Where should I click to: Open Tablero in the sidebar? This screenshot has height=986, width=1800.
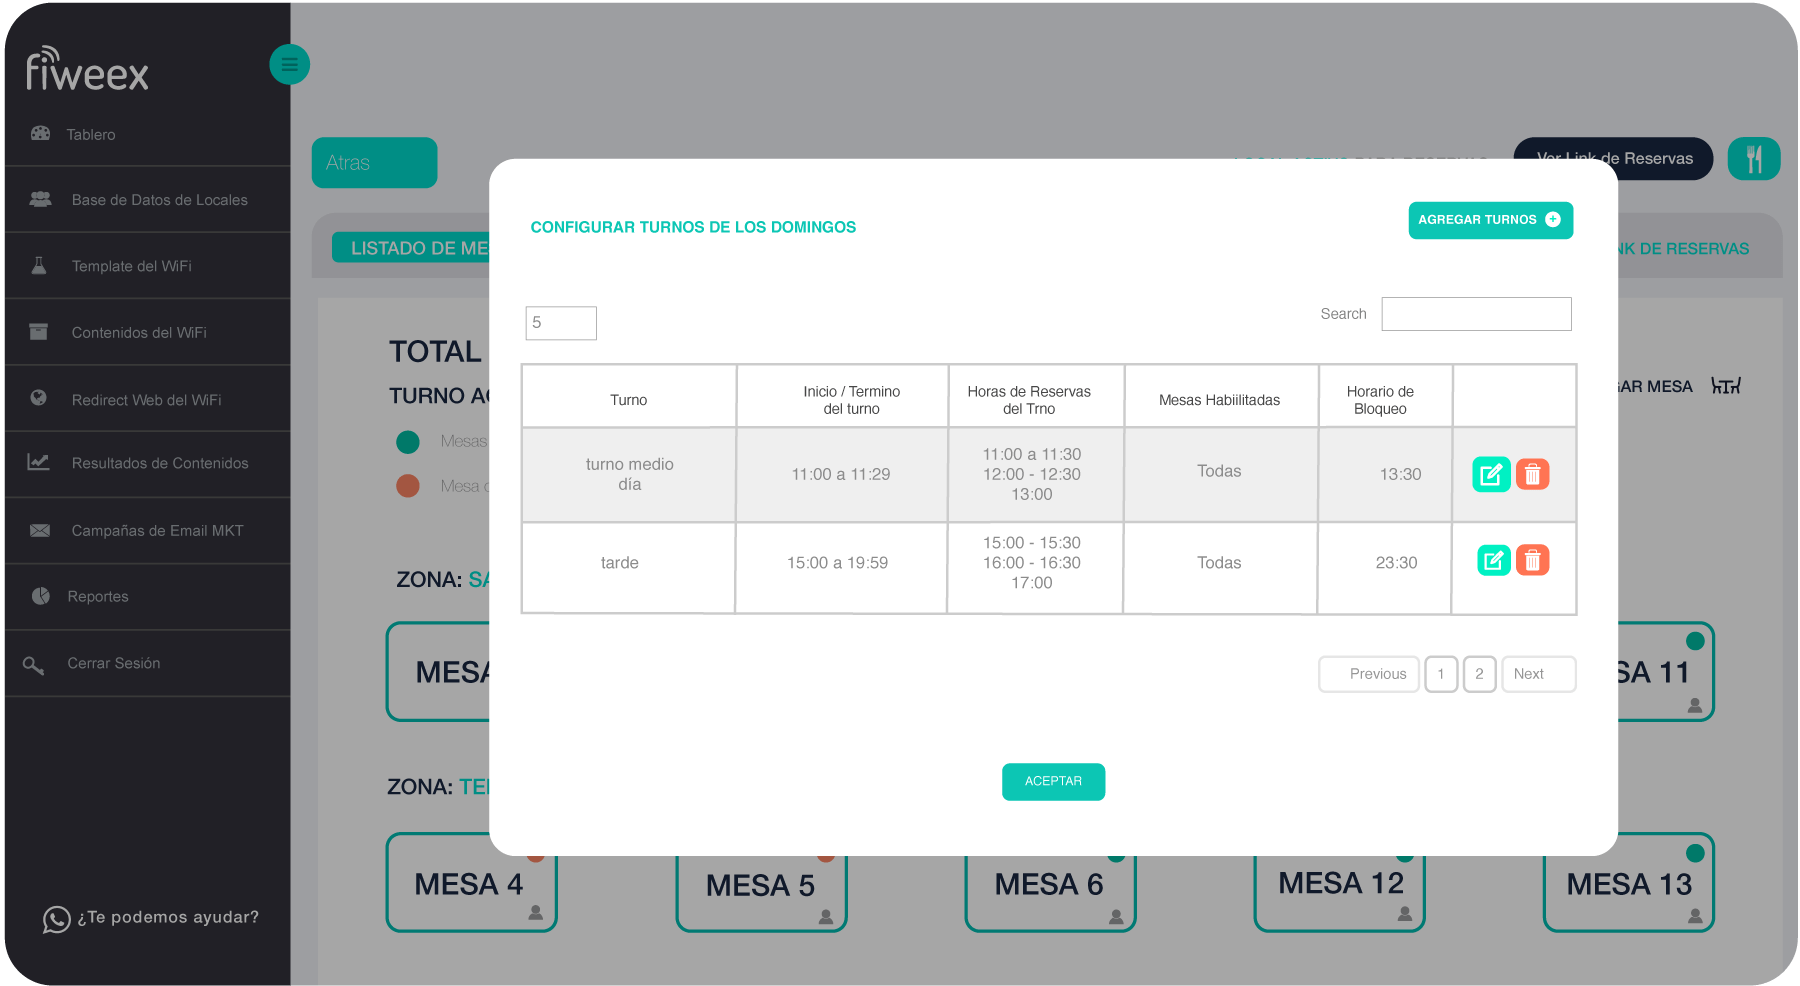pyautogui.click(x=91, y=135)
